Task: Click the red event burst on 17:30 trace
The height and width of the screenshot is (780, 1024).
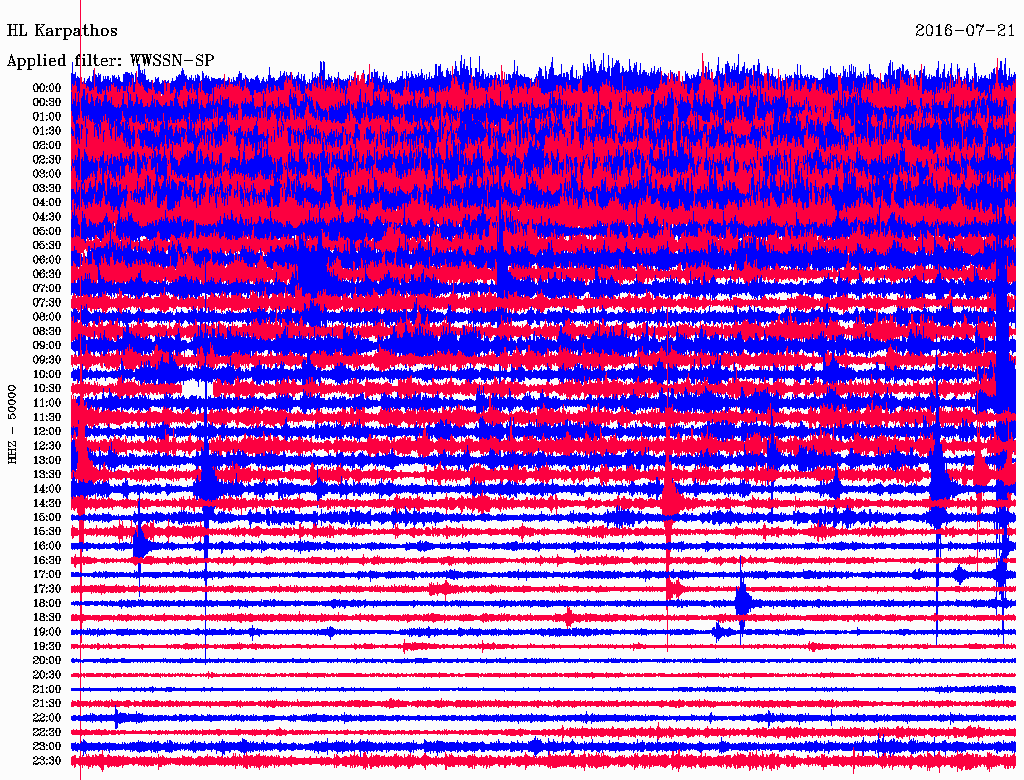Action: [x=675, y=589]
